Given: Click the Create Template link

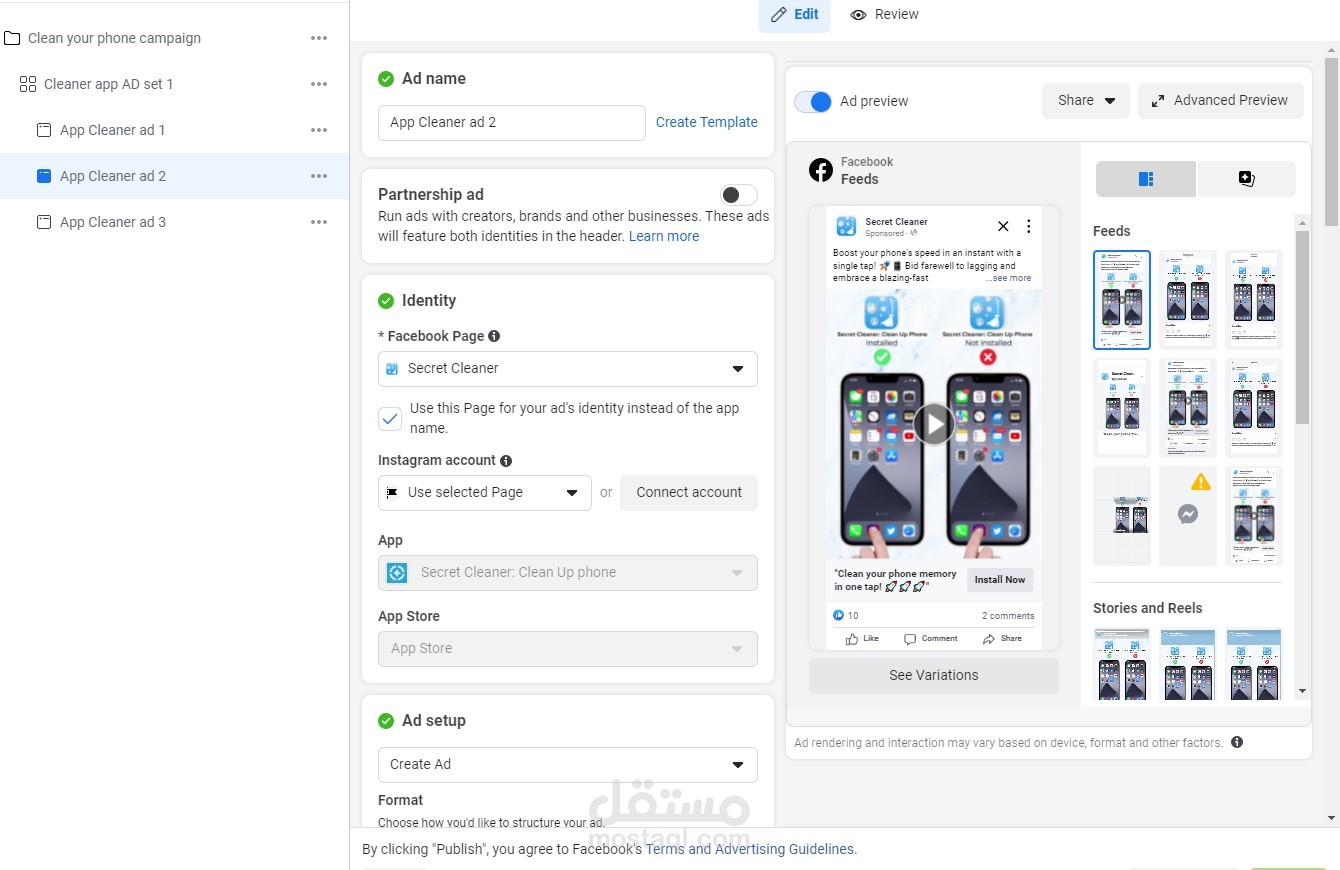Looking at the screenshot, I should pyautogui.click(x=706, y=122).
